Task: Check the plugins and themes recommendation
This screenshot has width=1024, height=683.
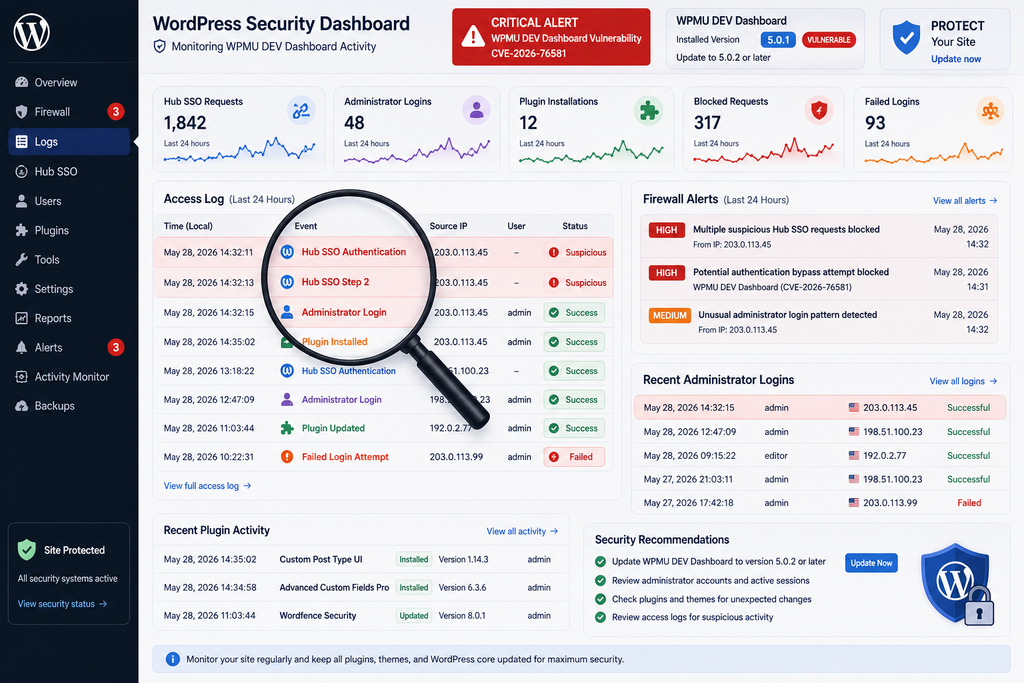Action: point(600,599)
